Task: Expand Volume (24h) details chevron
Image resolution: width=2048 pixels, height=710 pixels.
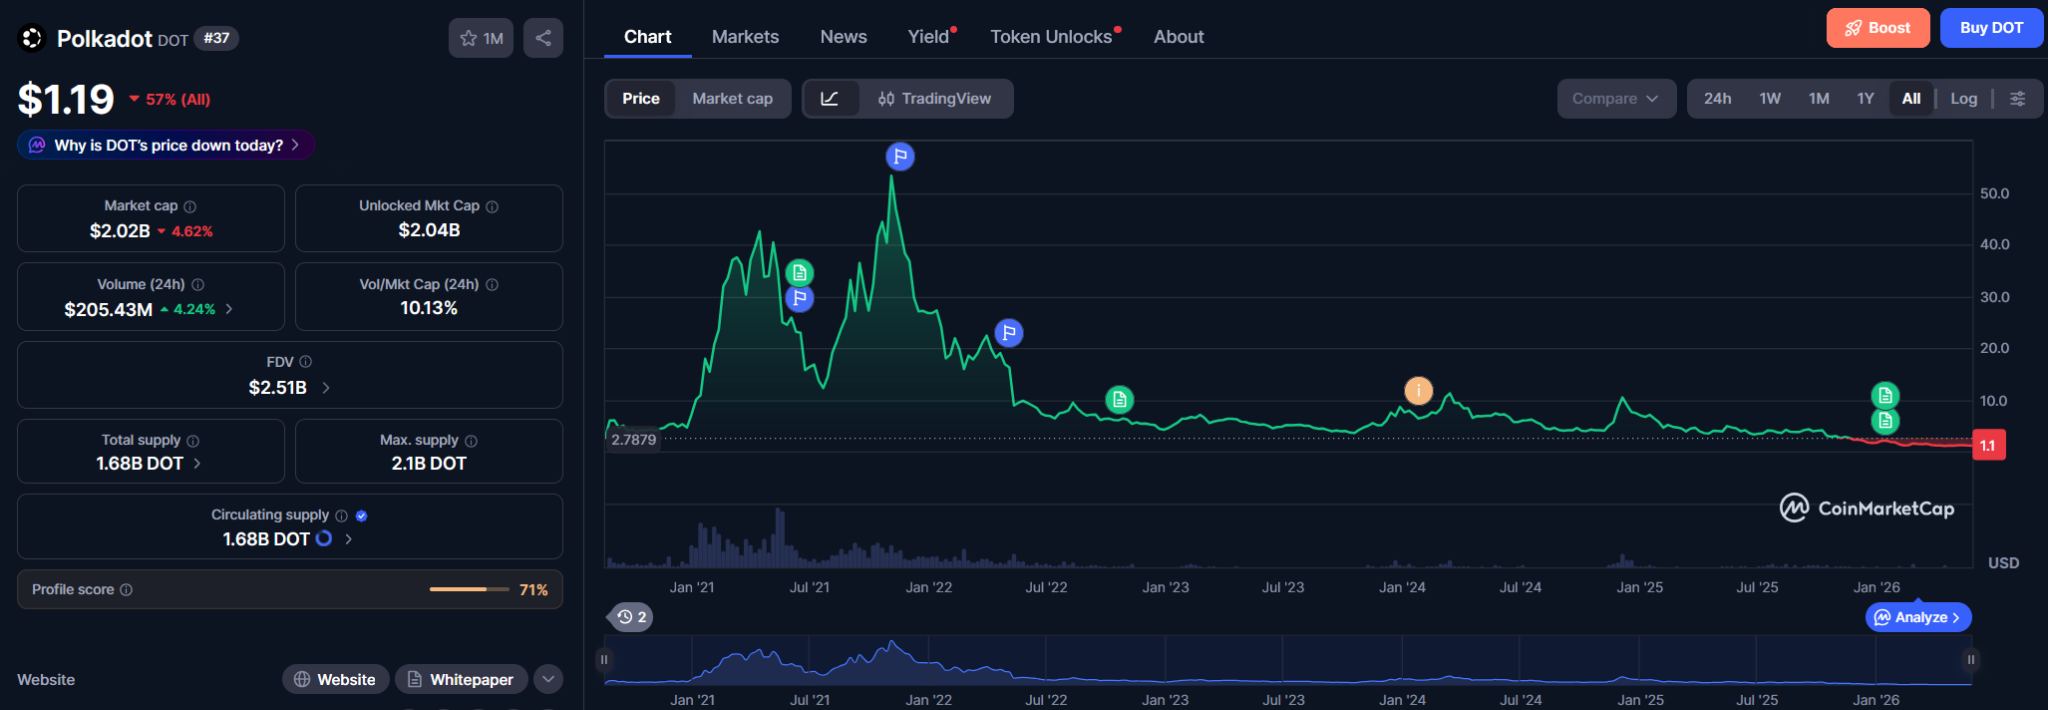Action: coord(229,309)
